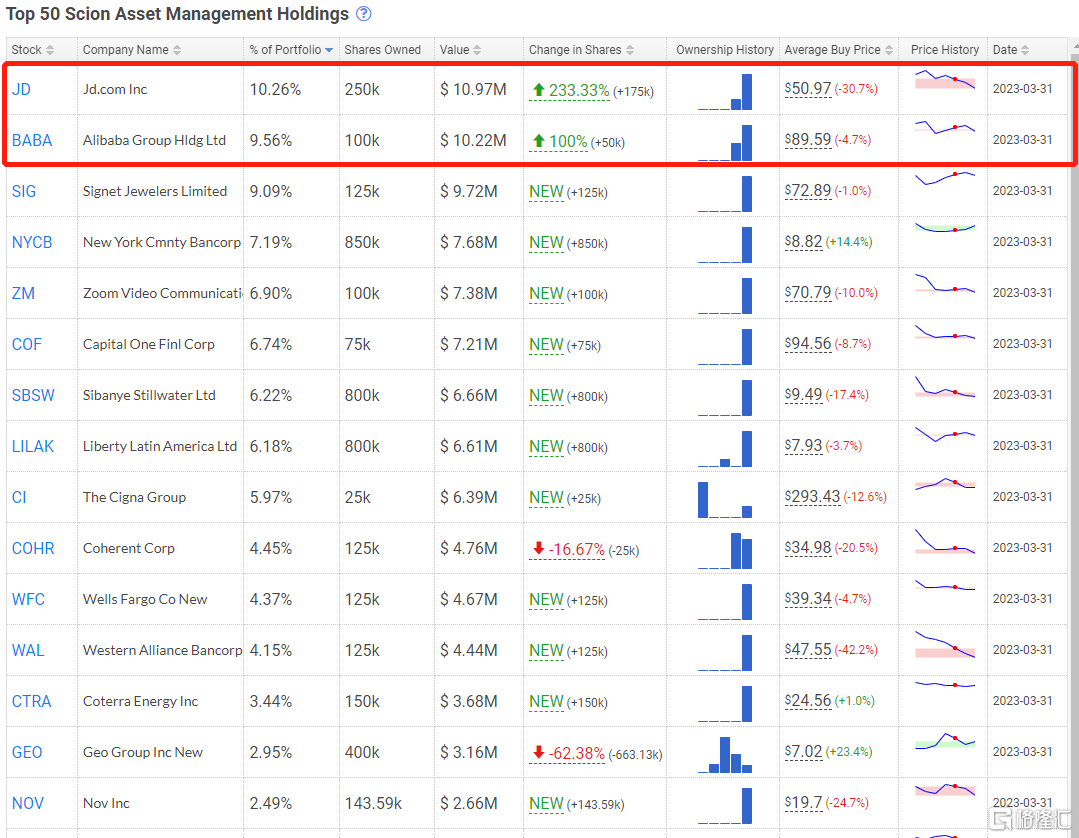Click the green up arrow for JD
This screenshot has width=1079, height=838.
tap(538, 90)
